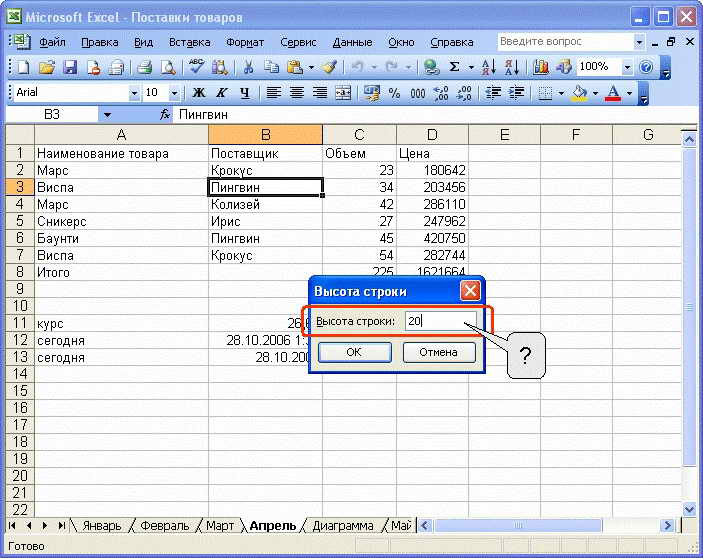
Task: Paste with clipboard icon
Action: coord(294,67)
